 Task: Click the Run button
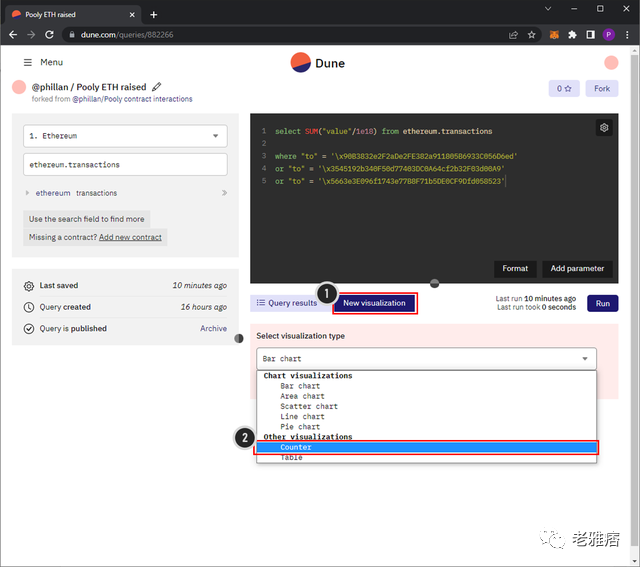(x=602, y=303)
